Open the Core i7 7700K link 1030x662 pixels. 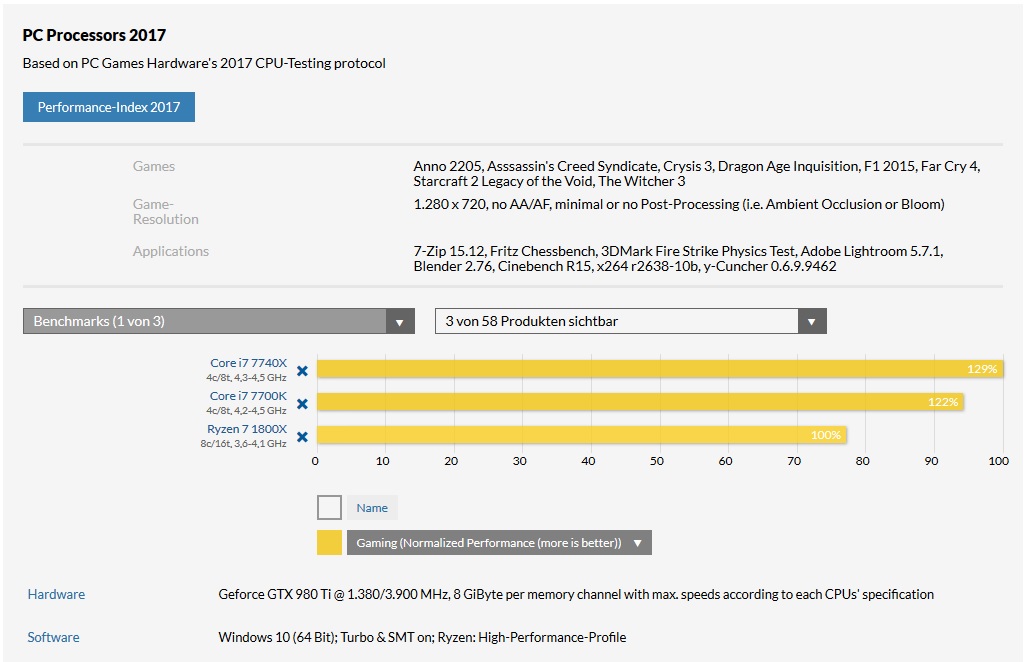(x=248, y=396)
